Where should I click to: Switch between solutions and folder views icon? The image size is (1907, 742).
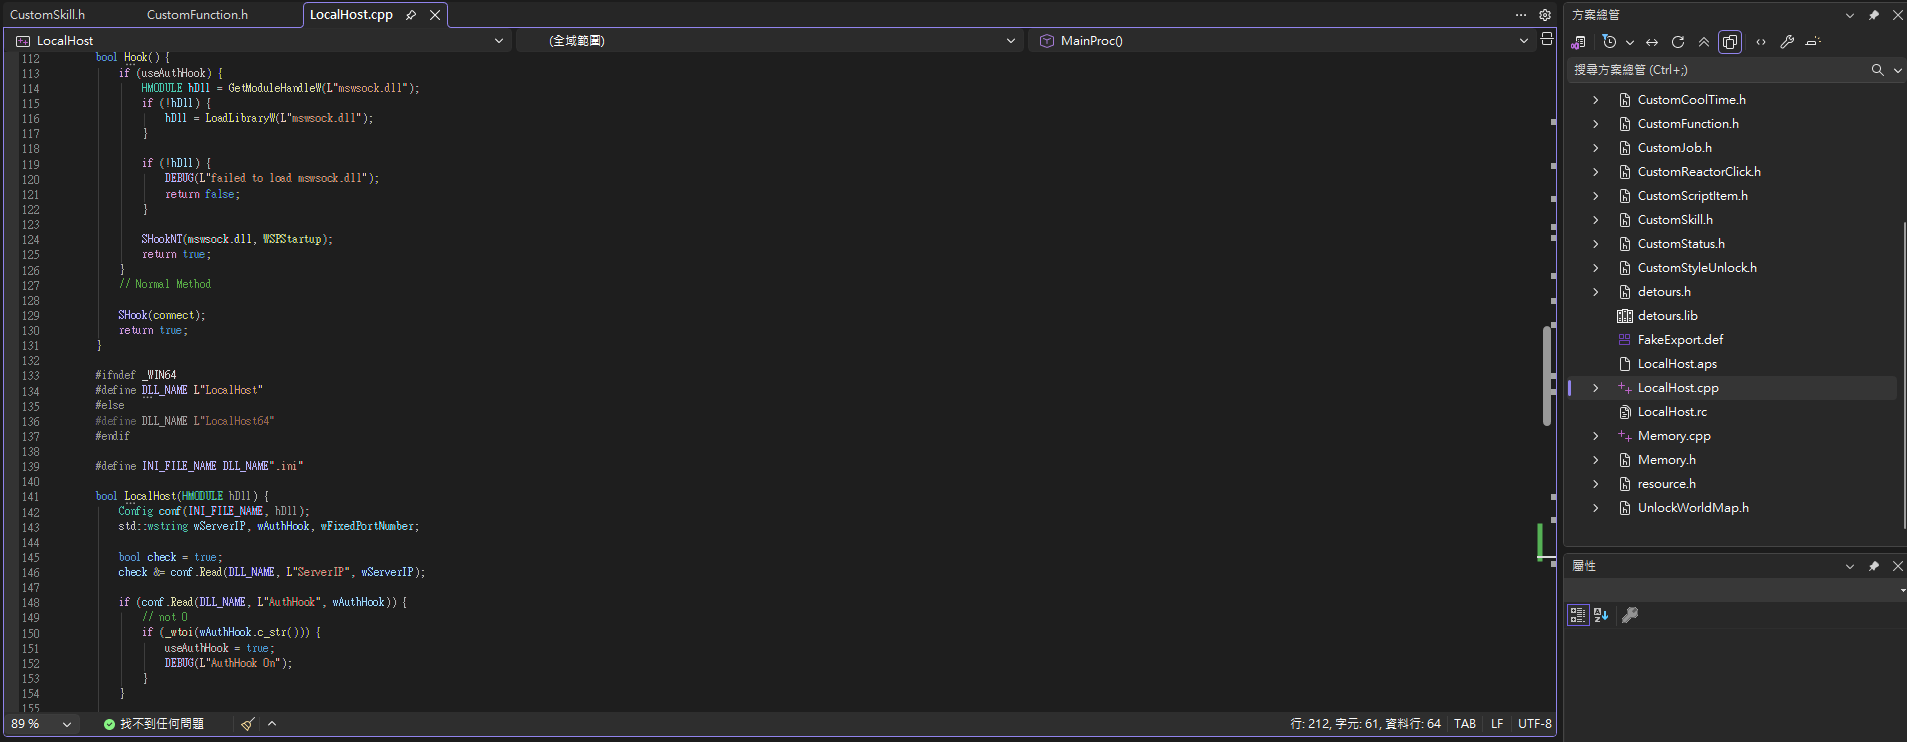coord(1579,42)
